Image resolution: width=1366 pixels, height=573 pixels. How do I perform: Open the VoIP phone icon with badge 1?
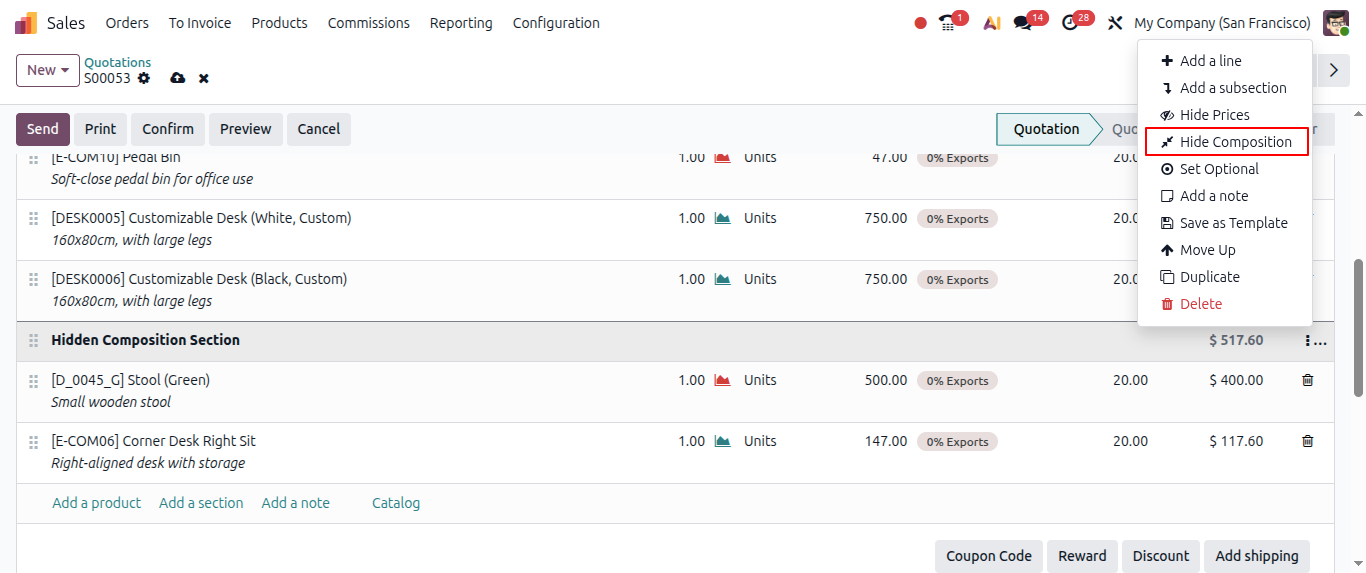coord(948,22)
